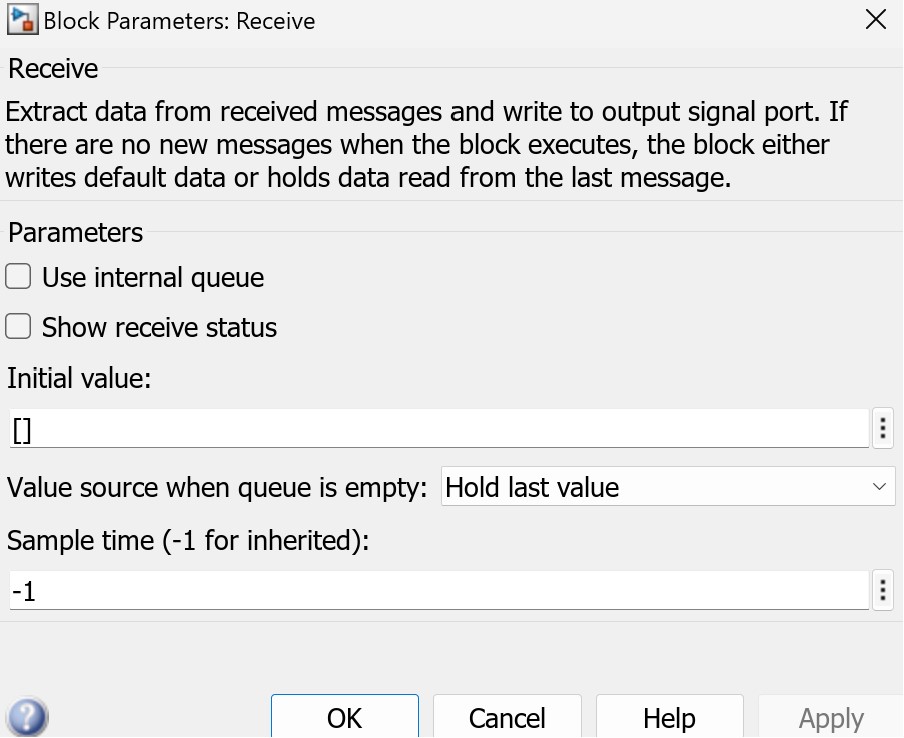Open Help for the Receive block
The image size is (904, 738).
(669, 717)
